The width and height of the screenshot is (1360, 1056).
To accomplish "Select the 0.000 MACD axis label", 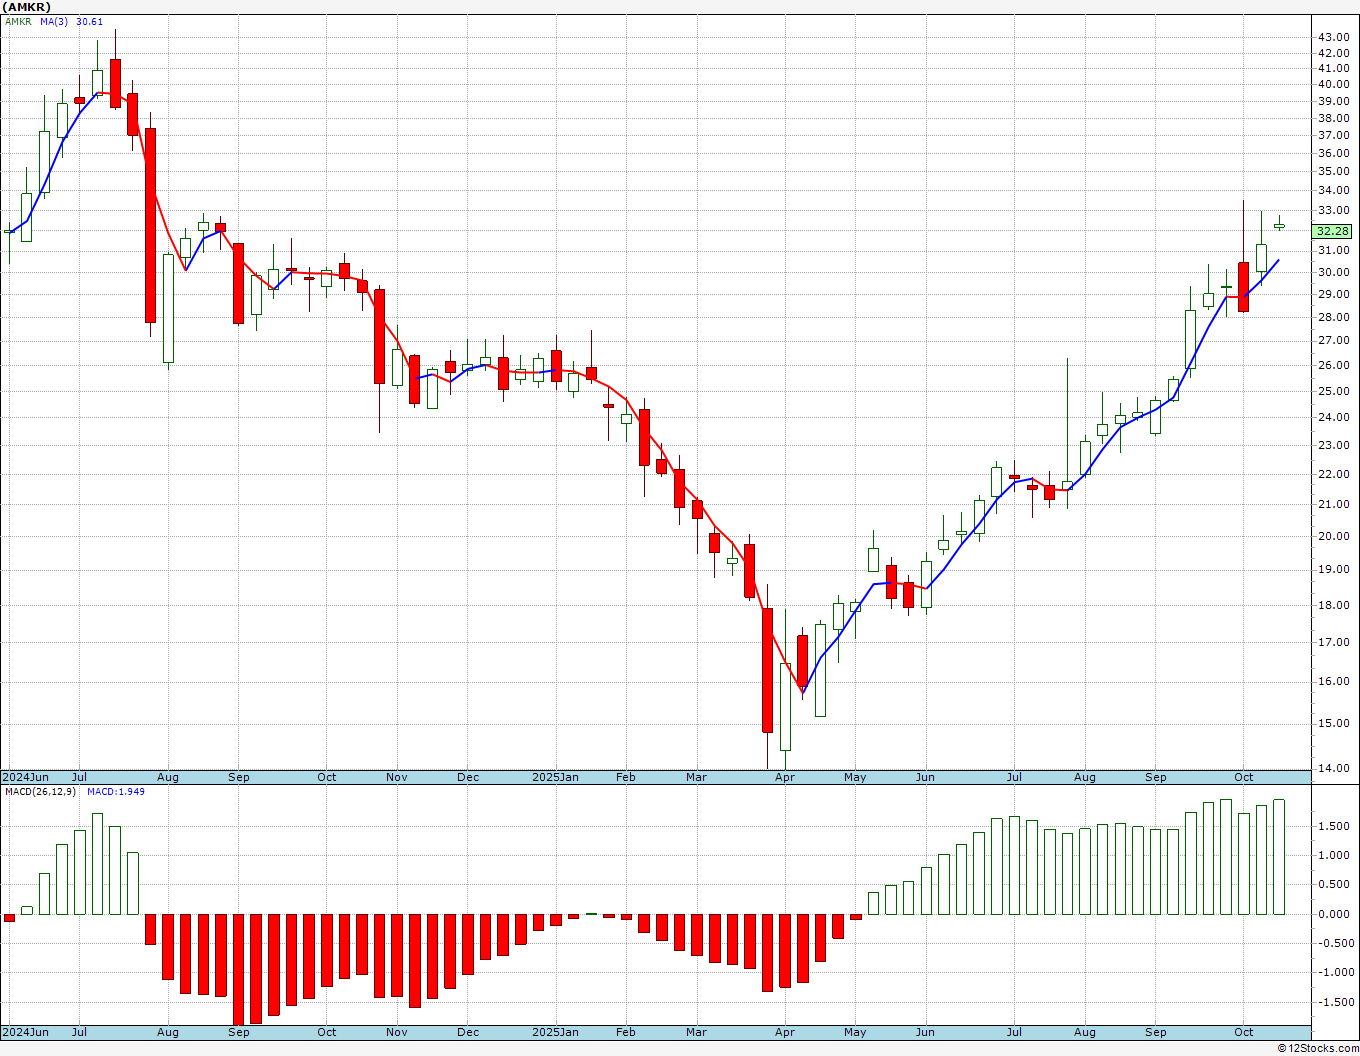I will (1333, 914).
